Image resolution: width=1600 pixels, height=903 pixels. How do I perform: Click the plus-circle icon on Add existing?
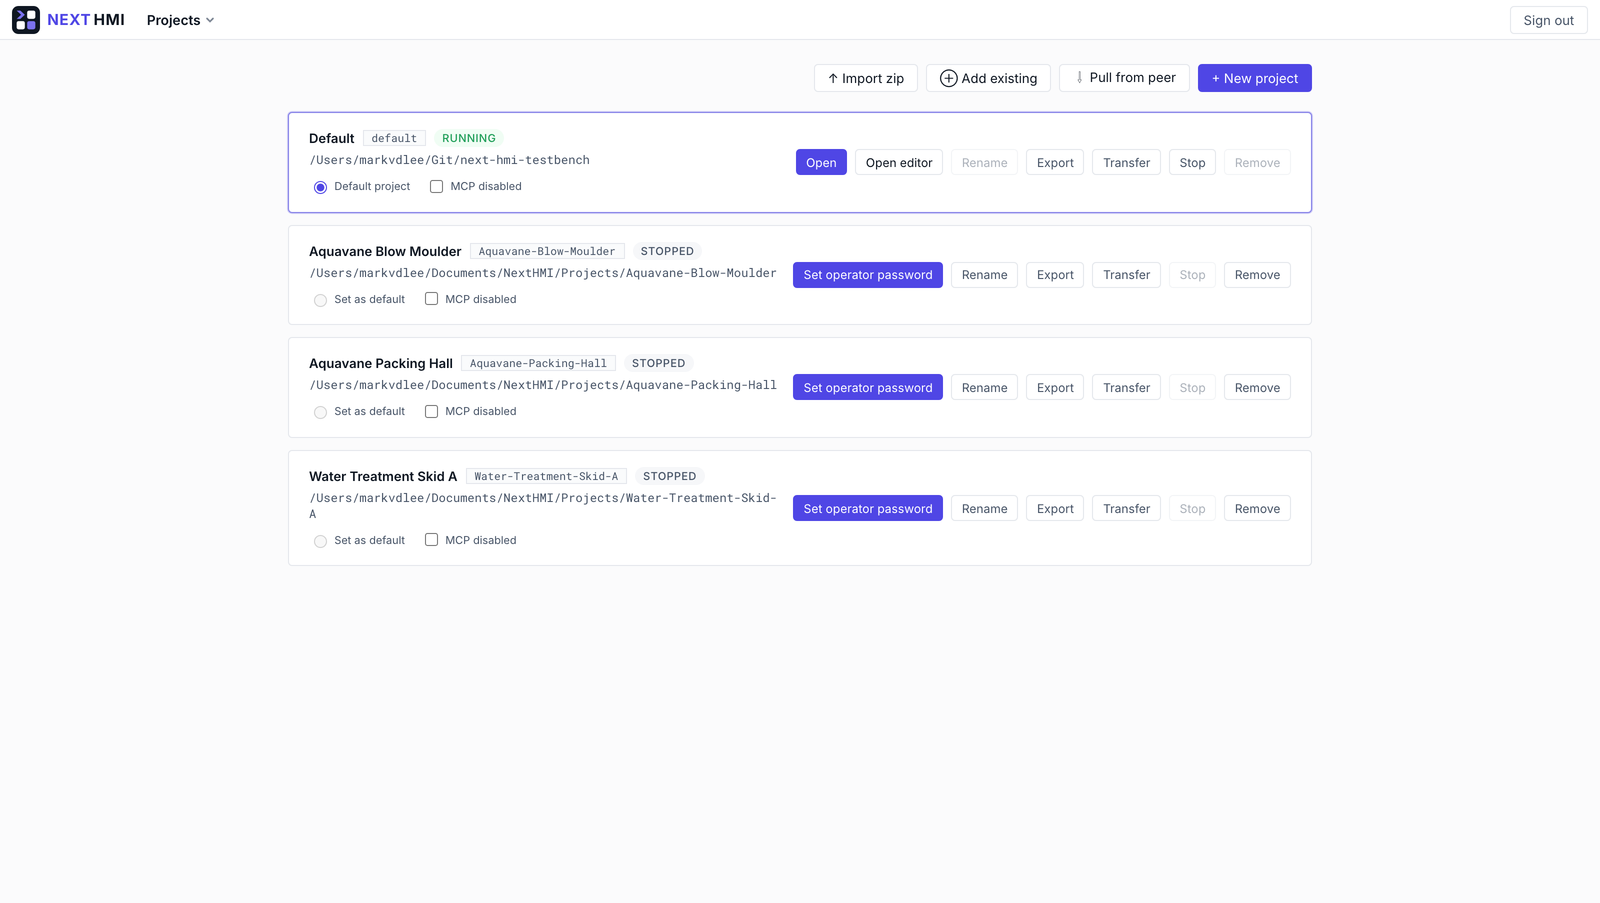(948, 78)
